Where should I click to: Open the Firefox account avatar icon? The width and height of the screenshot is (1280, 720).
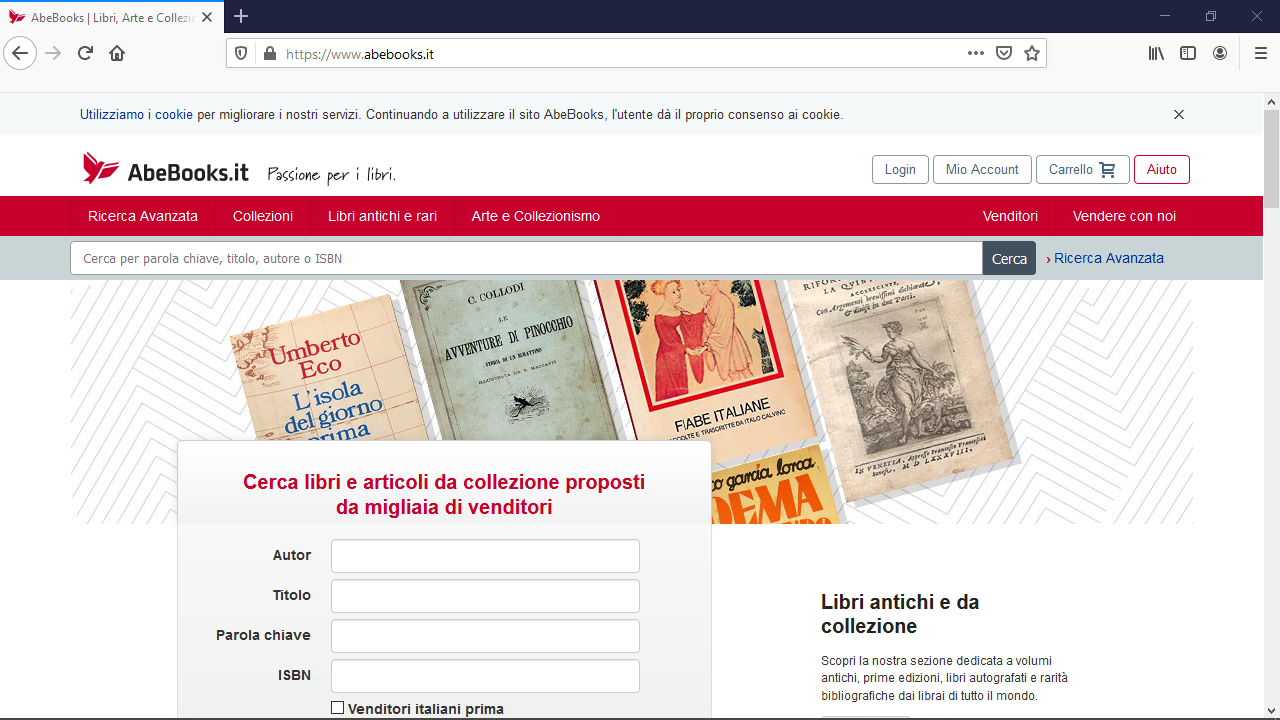tap(1220, 53)
